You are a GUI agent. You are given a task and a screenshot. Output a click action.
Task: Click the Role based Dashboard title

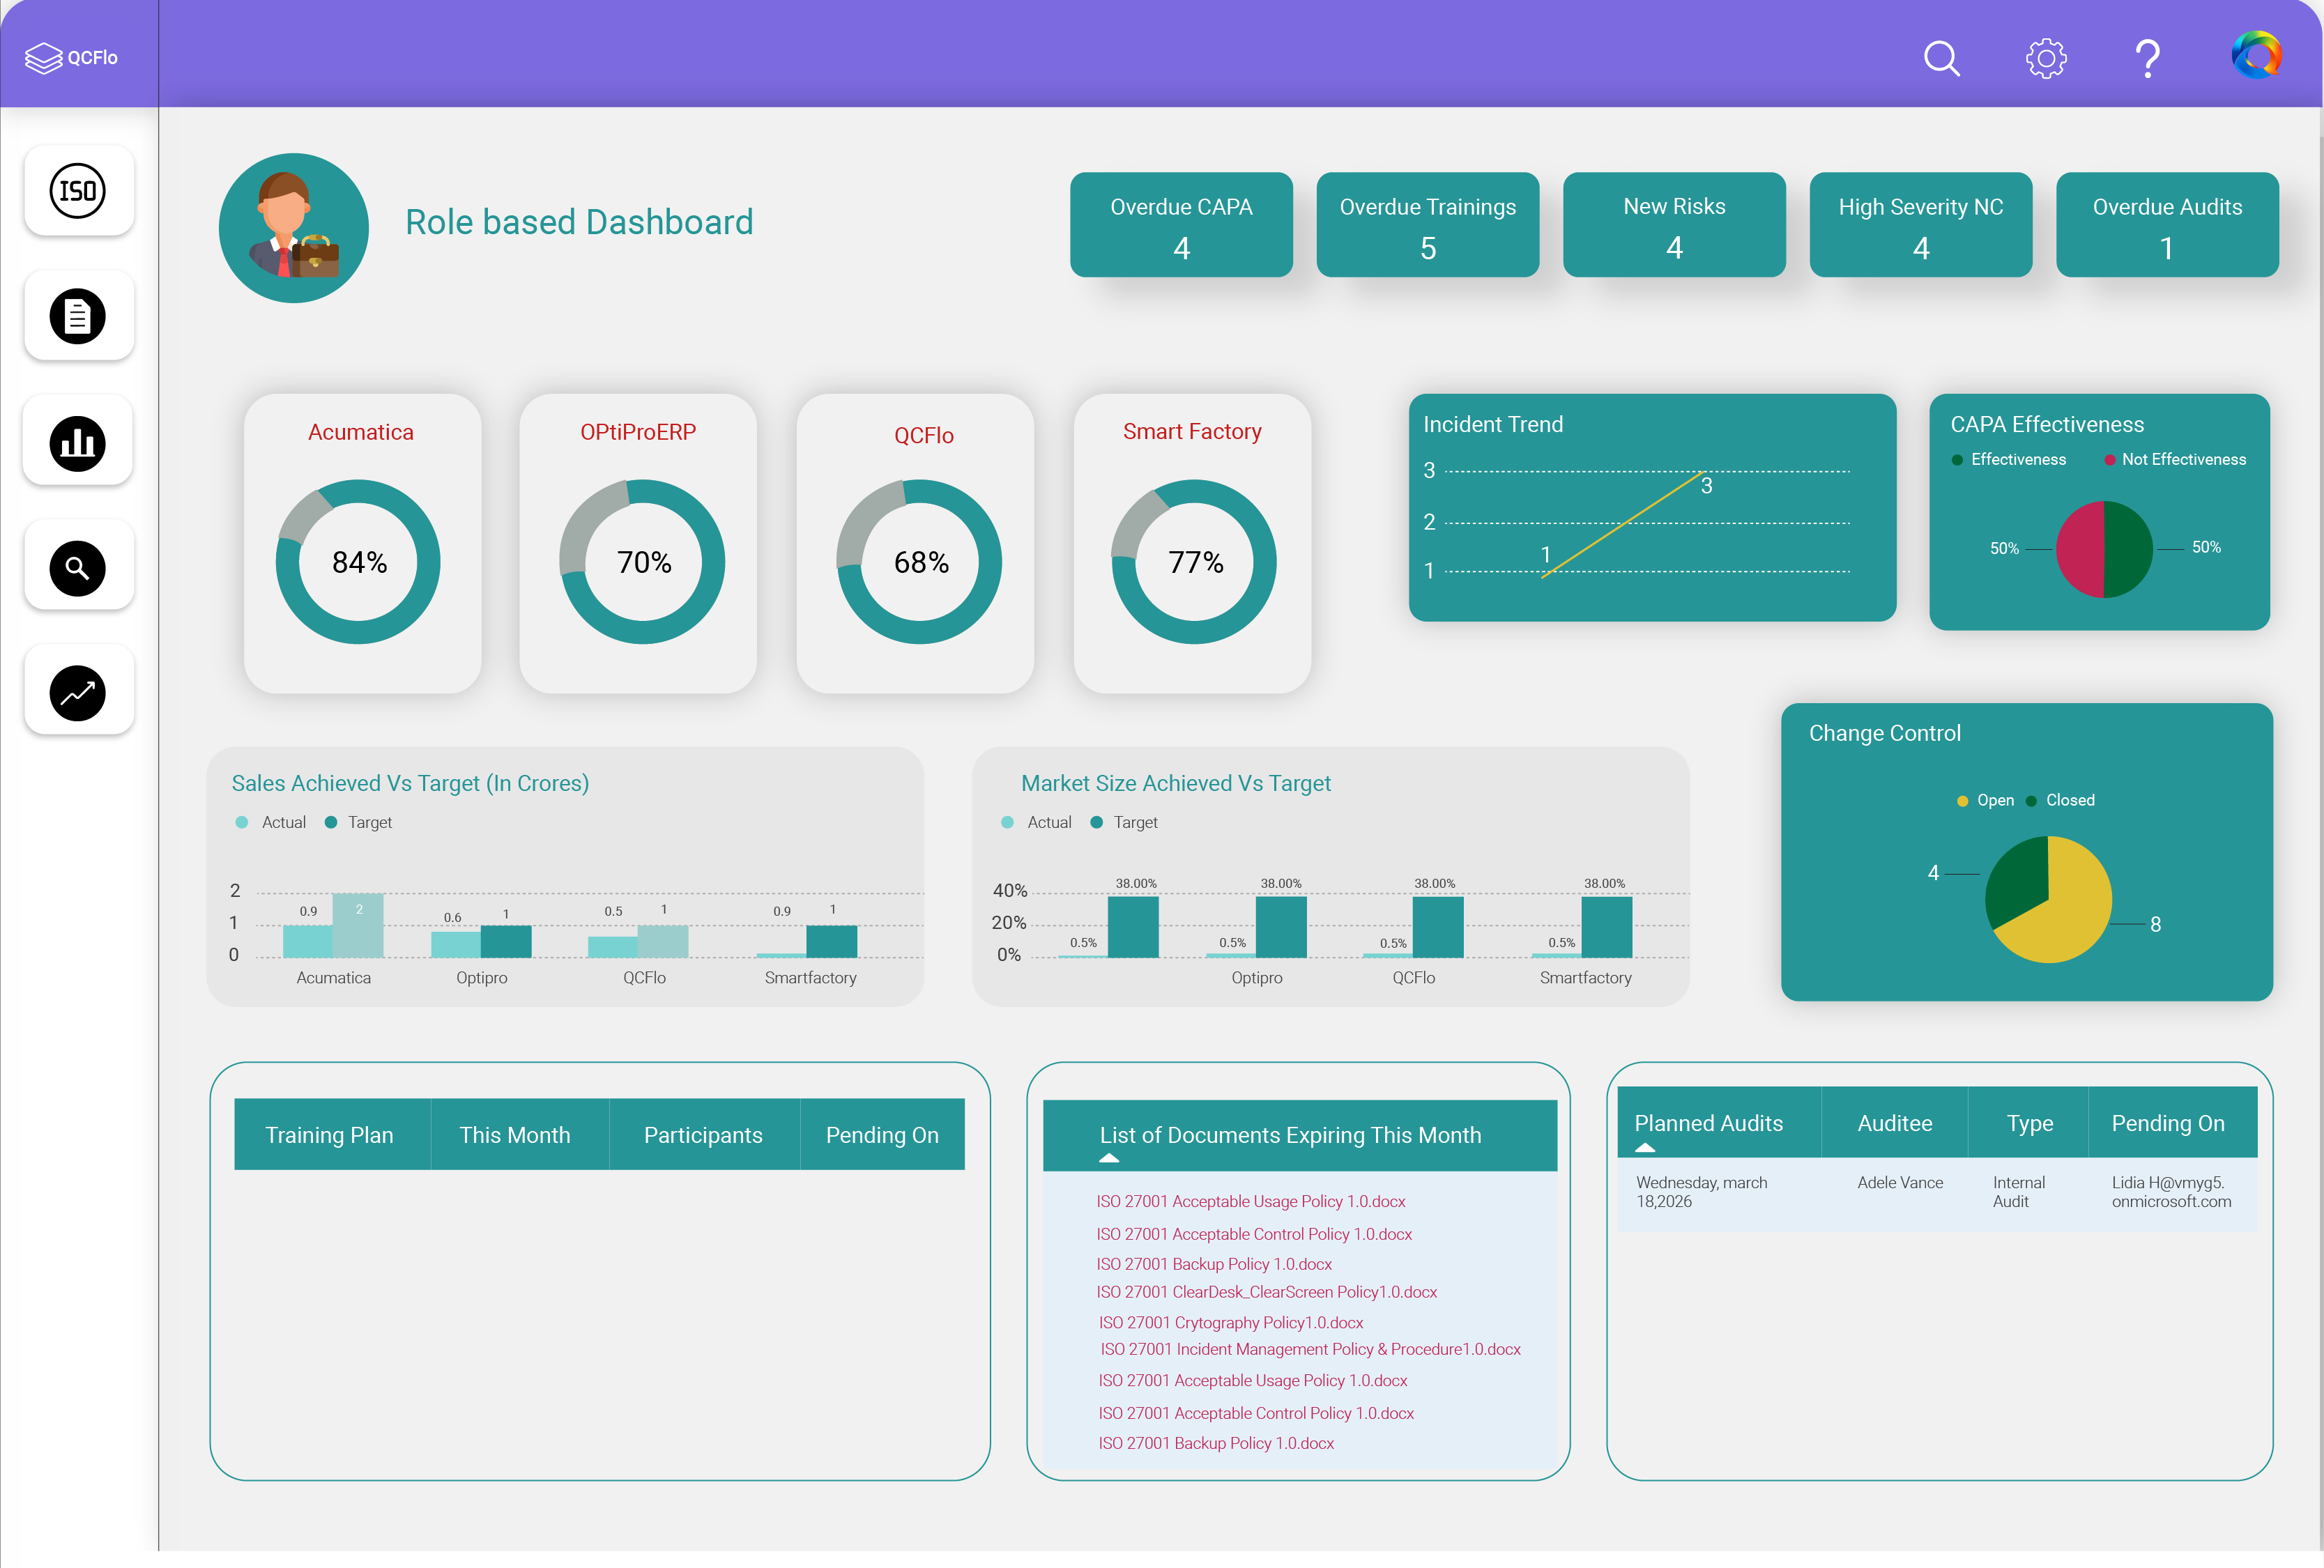[579, 222]
